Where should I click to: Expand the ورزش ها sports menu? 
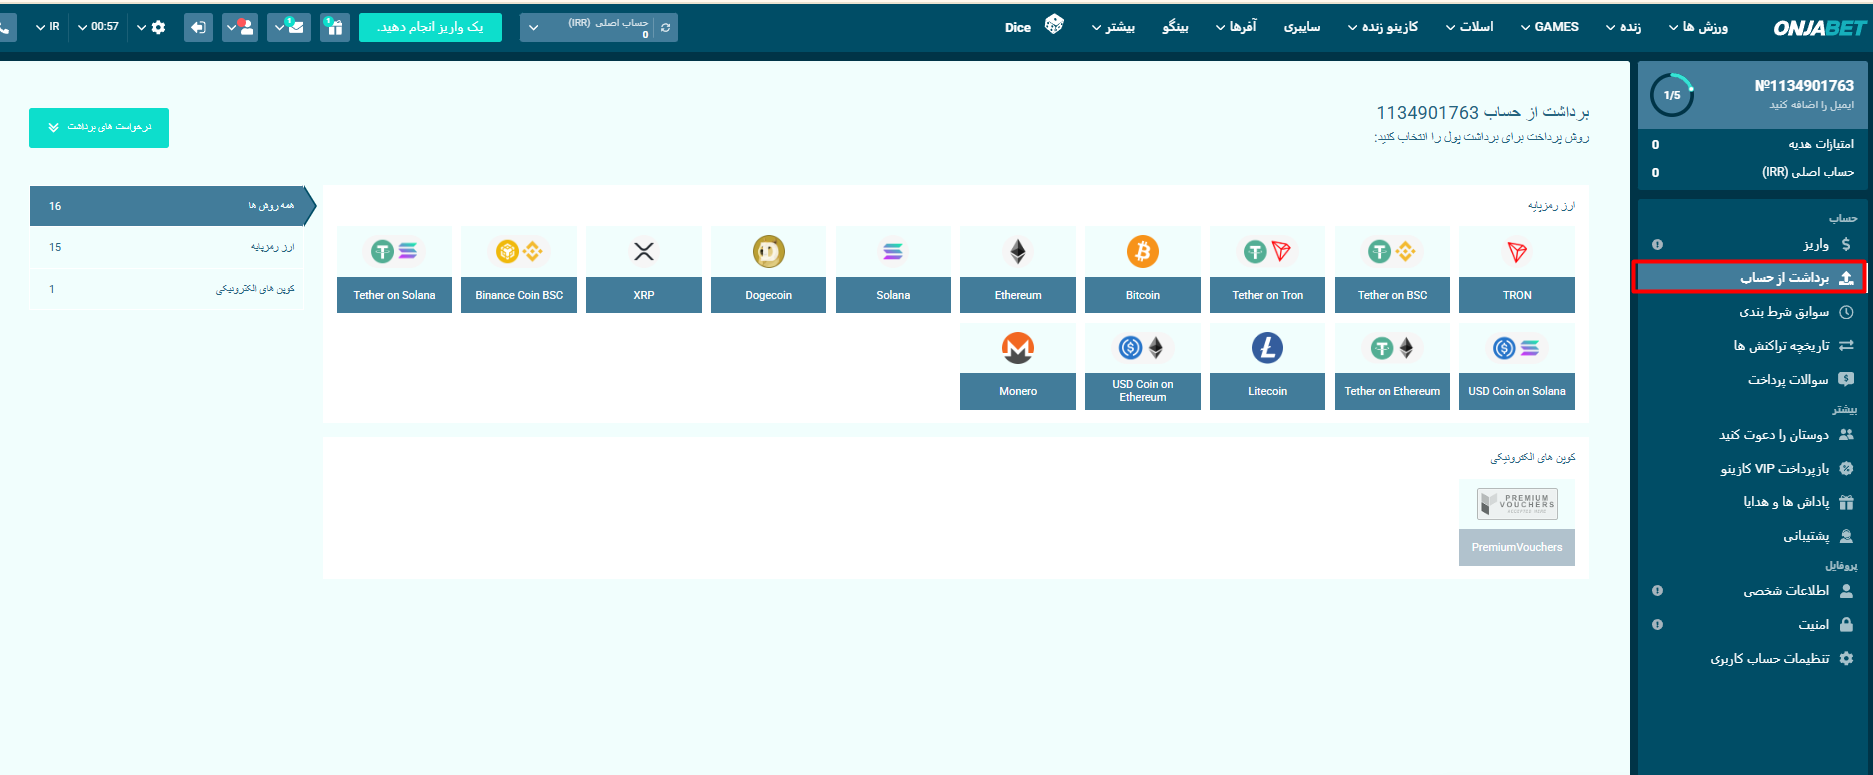1698,27
